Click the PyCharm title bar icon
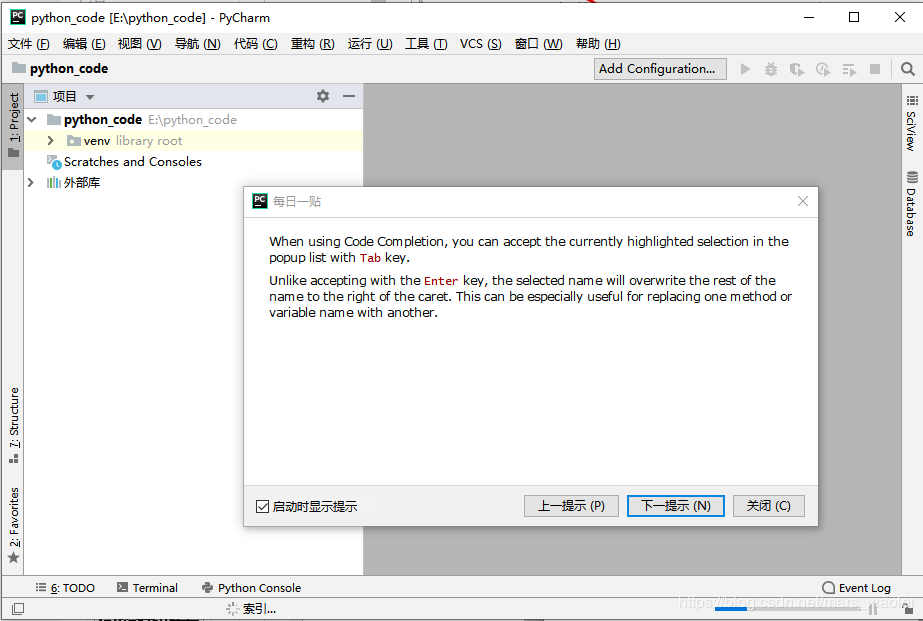The image size is (923, 621). tap(18, 17)
